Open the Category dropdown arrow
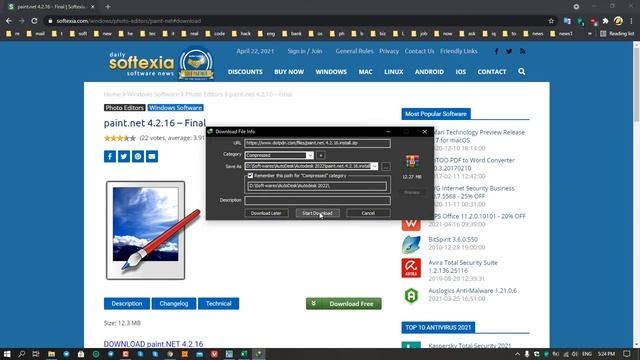This screenshot has height=360, width=640. [310, 155]
